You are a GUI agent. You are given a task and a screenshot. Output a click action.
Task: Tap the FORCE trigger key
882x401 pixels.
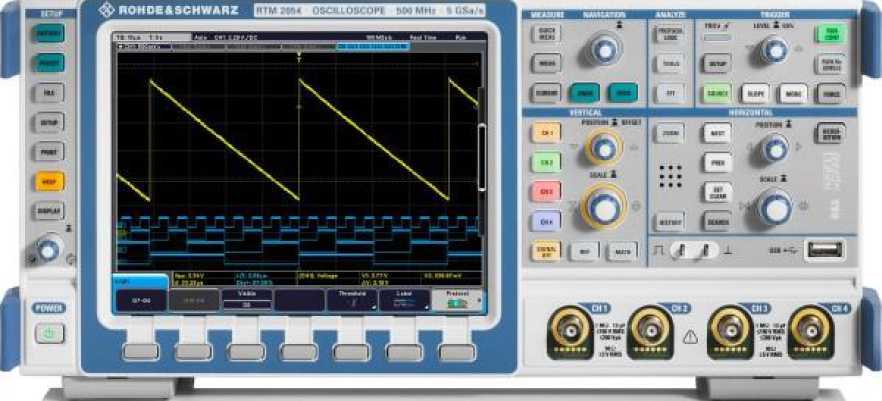(831, 93)
